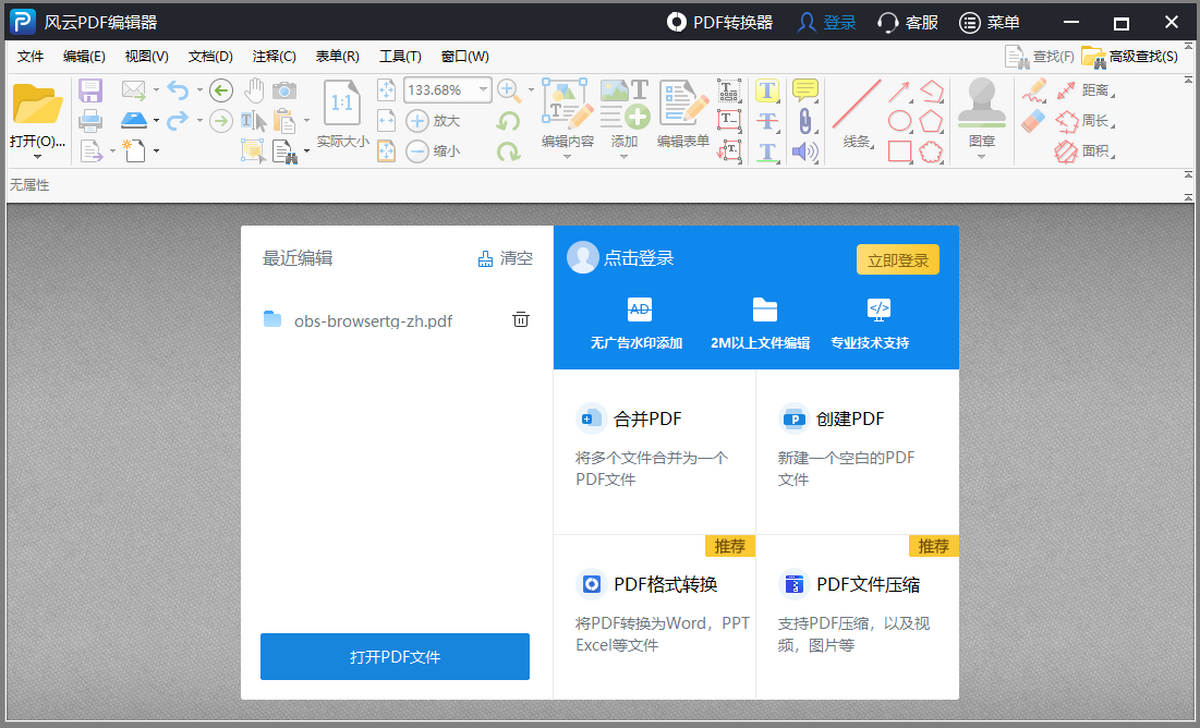Open the 编辑(E) menu
Screen dimensions: 1200x728
point(84,56)
